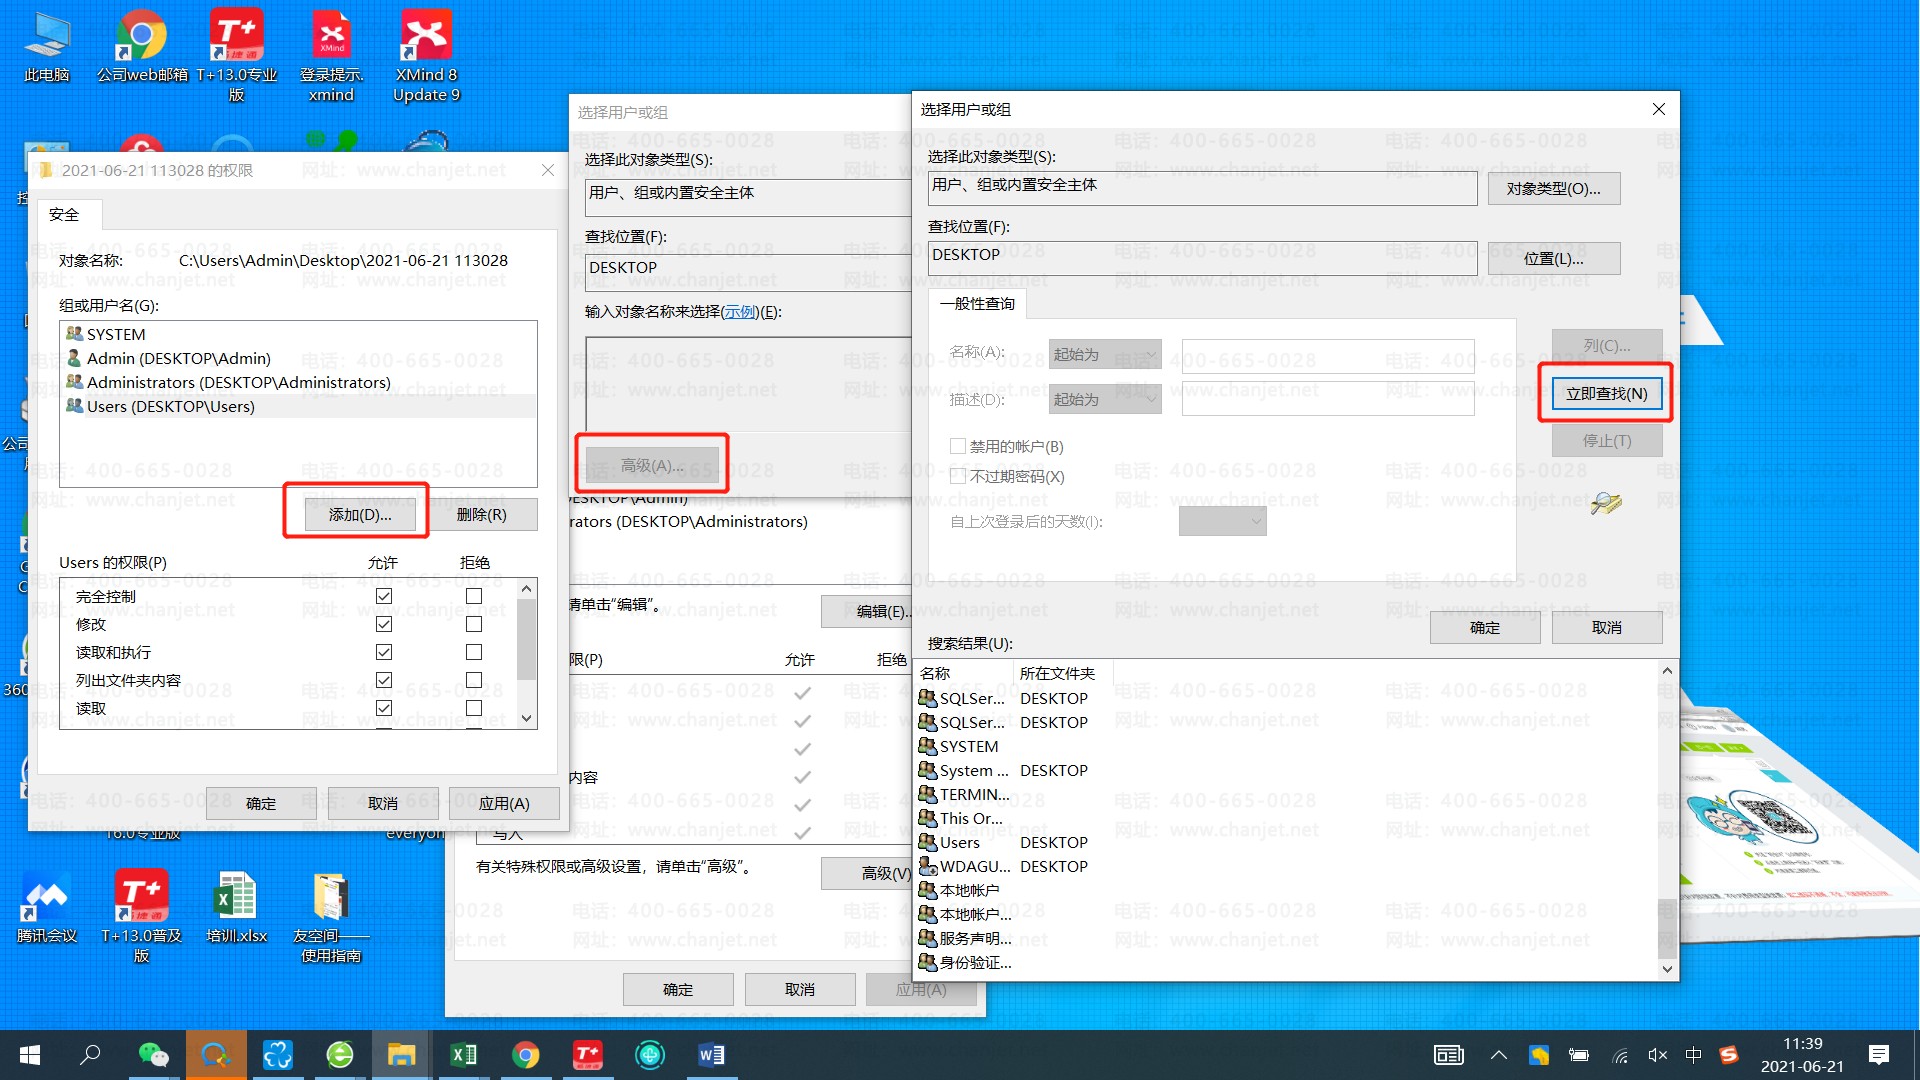Uncheck the 修改 allow checkbox

coord(383,624)
